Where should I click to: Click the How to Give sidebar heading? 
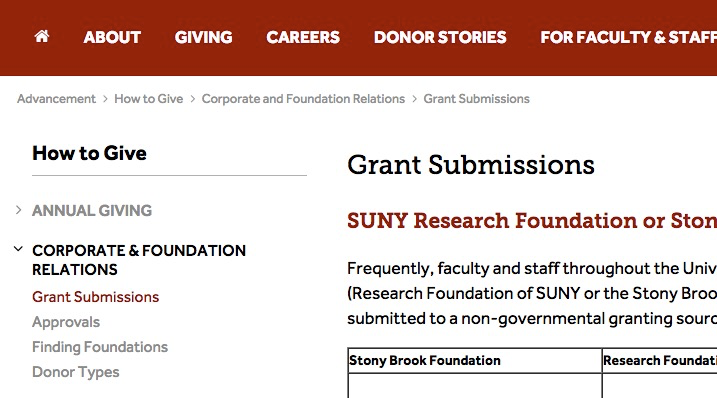pyautogui.click(x=90, y=153)
